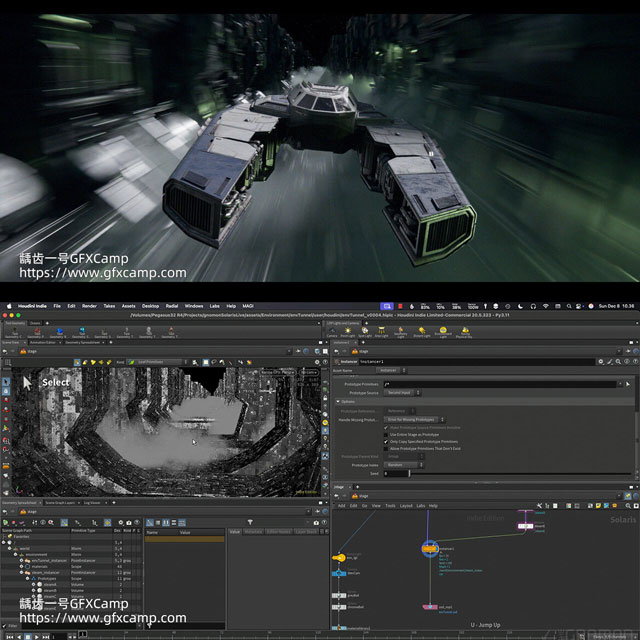Click the macOS Wi-Fi status icon
The width and height of the screenshot is (640, 640).
tap(545, 306)
